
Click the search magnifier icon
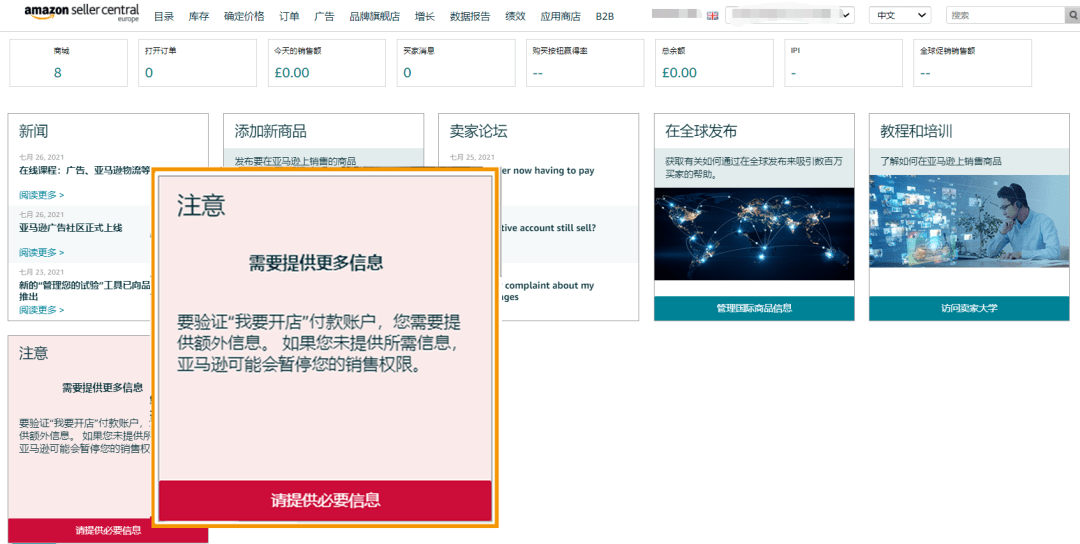[x=1072, y=16]
